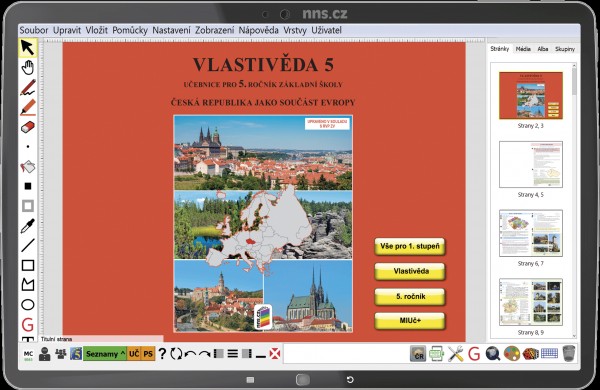Click the redo arrow icon
Viewport: 600px width, 390px height.
[204, 354]
